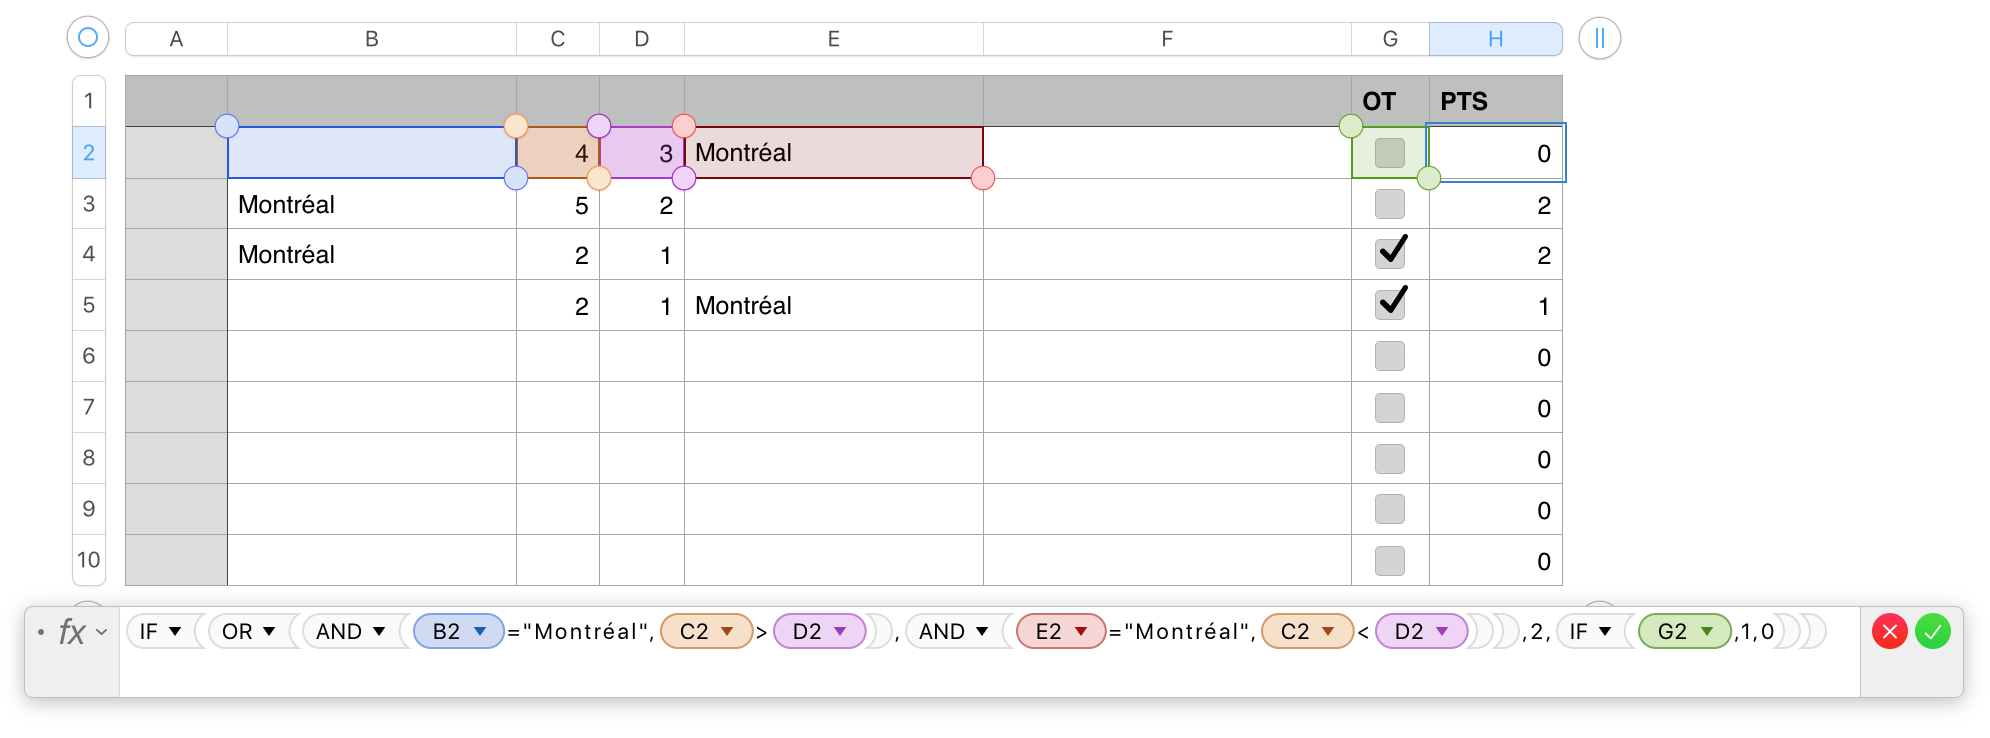
Task: Select the red E2 cell reference token
Action: [1060, 631]
